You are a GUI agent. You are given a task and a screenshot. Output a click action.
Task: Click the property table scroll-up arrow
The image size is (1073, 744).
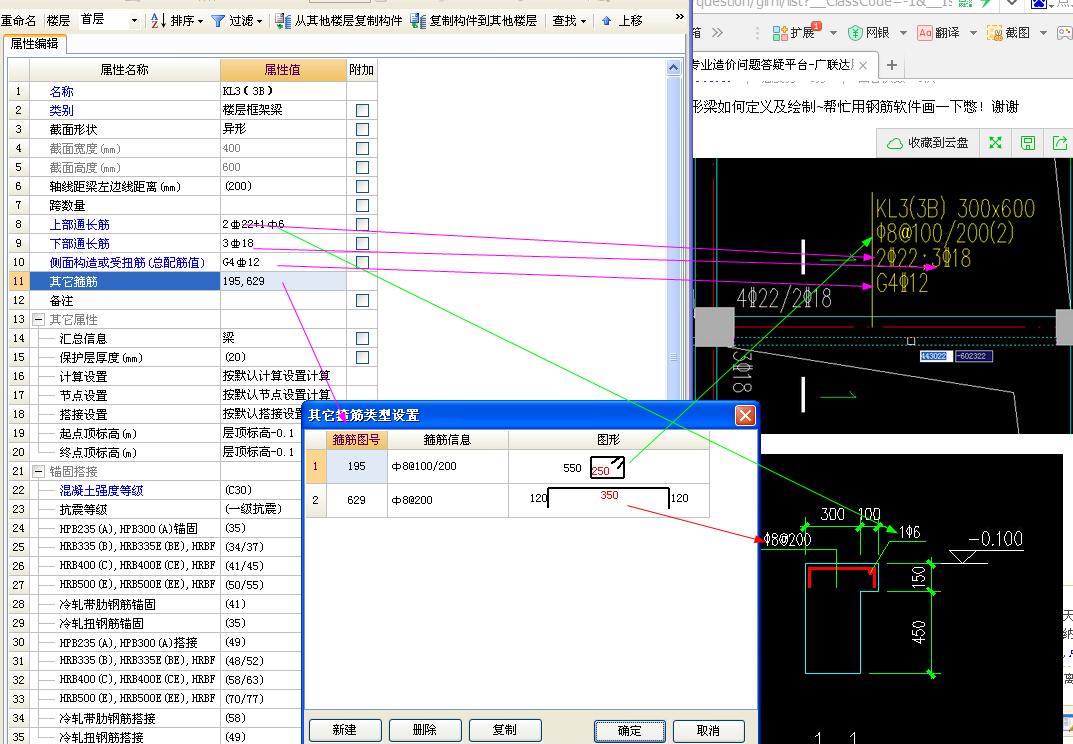(673, 67)
